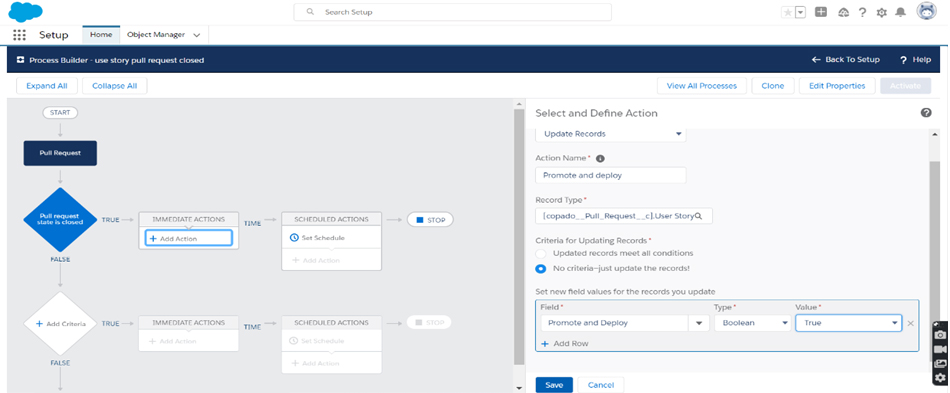Cancel the action edit
950x393 pixels.
(600, 385)
